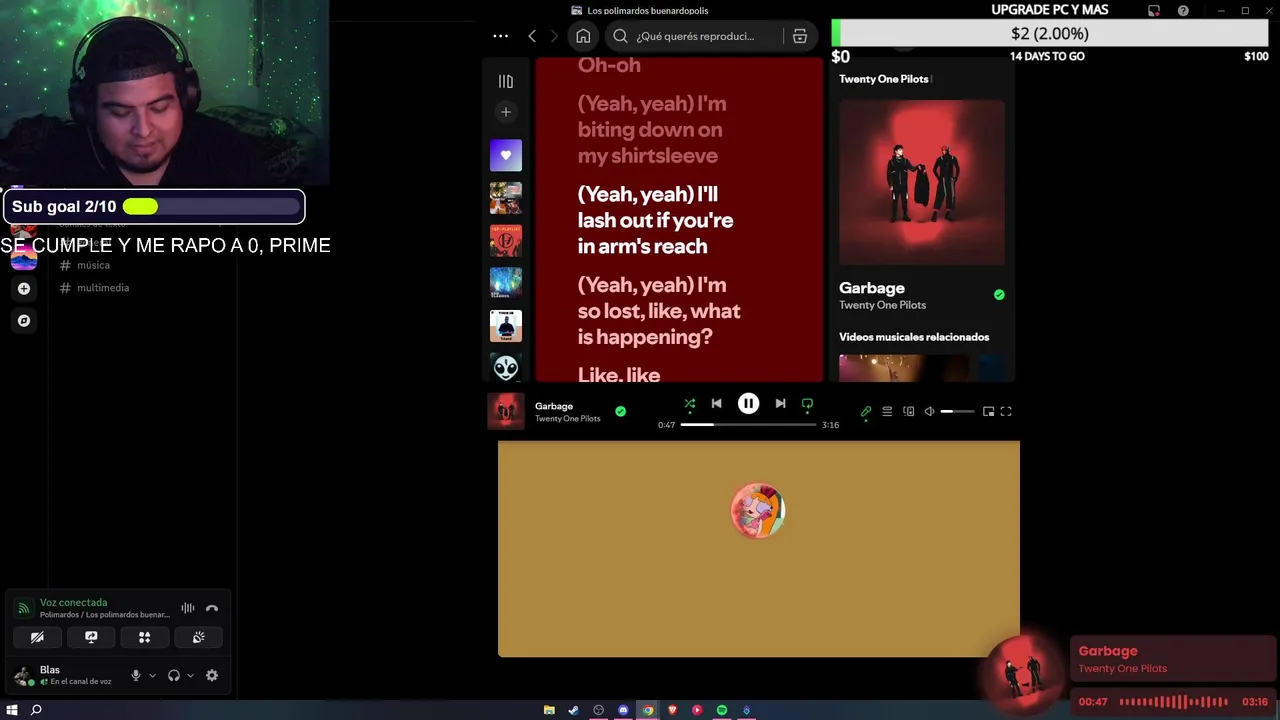Viewport: 1280px width, 720px height.
Task: Open the now playing album thumbnail
Action: tap(505, 411)
